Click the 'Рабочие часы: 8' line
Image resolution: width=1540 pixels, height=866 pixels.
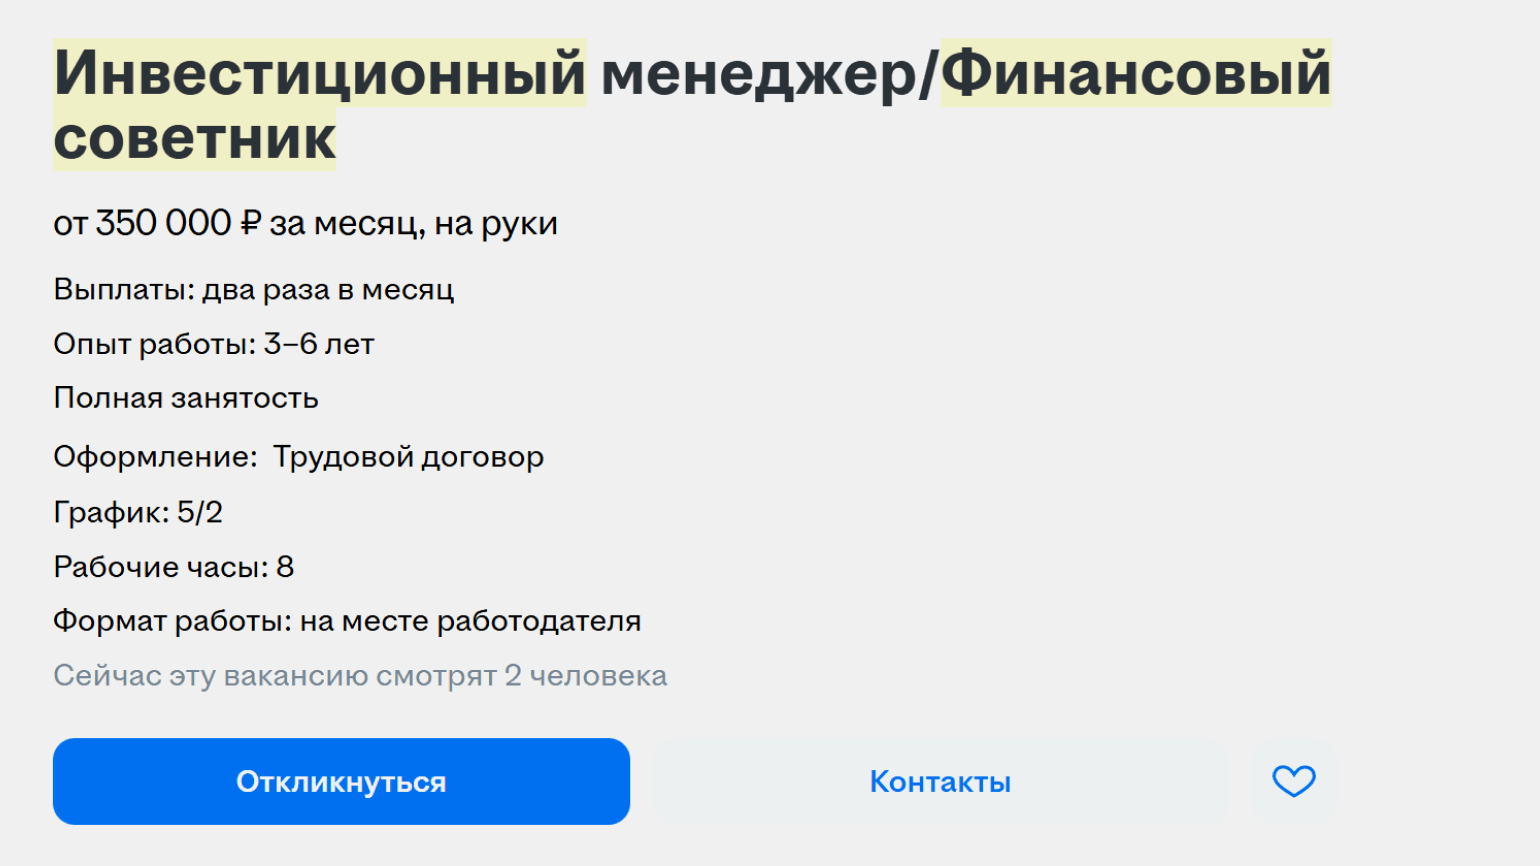(173, 567)
